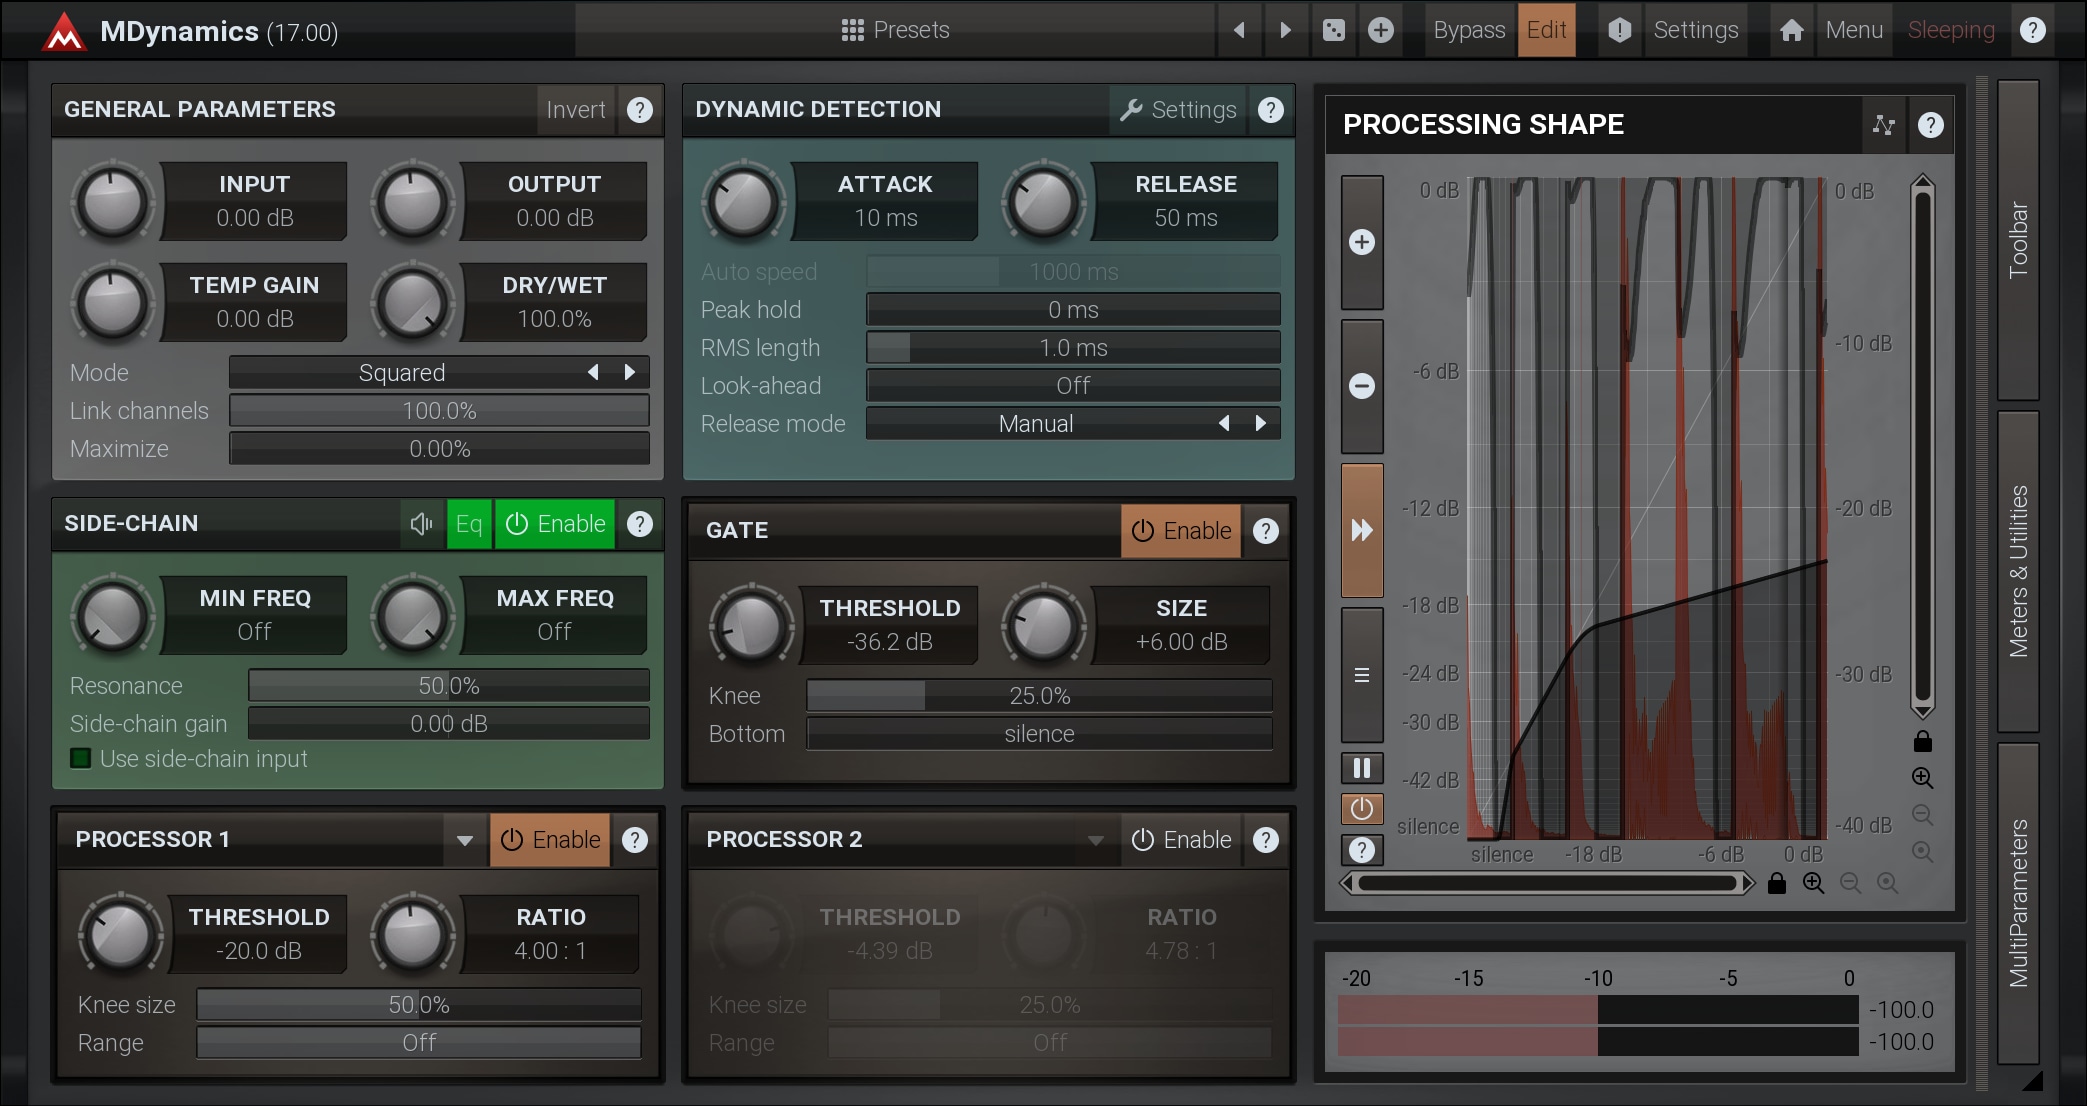Viewport: 2087px width, 1106px height.
Task: Click the lock icon below the vertical scrollbar
Action: click(x=1922, y=742)
